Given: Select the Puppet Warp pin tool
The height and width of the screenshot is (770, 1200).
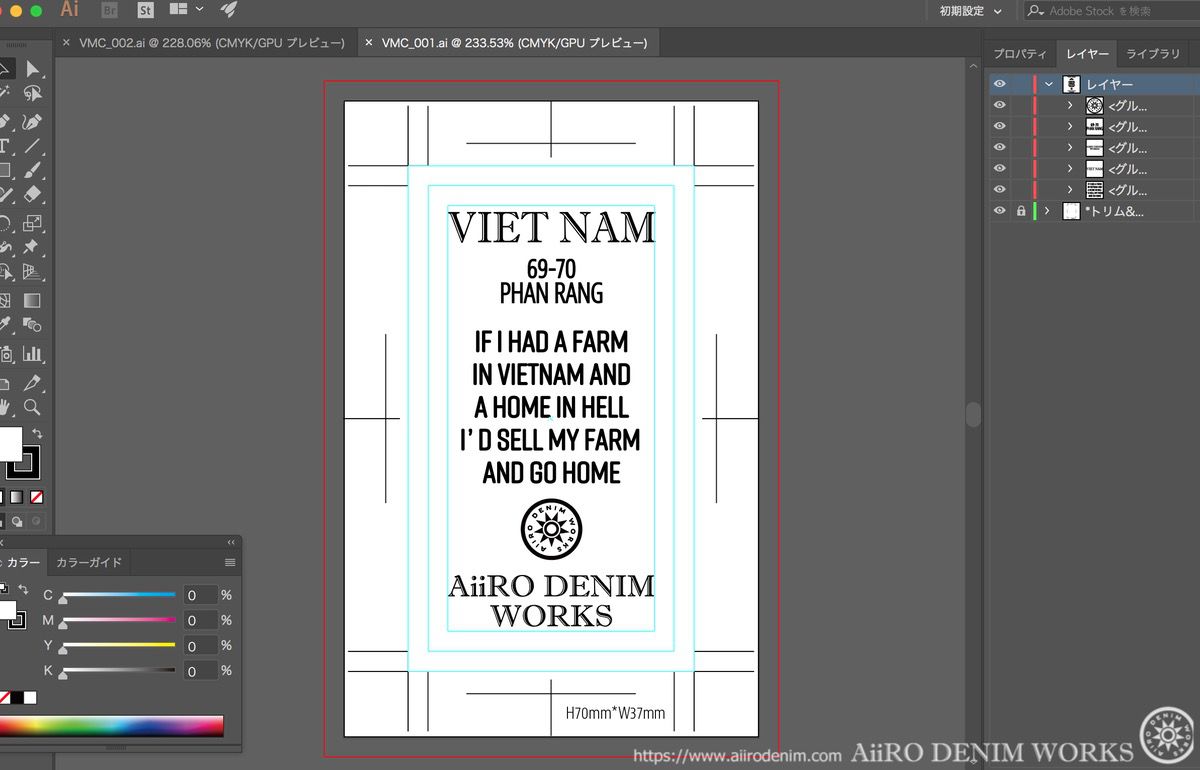Looking at the screenshot, I should pyautogui.click(x=33, y=247).
